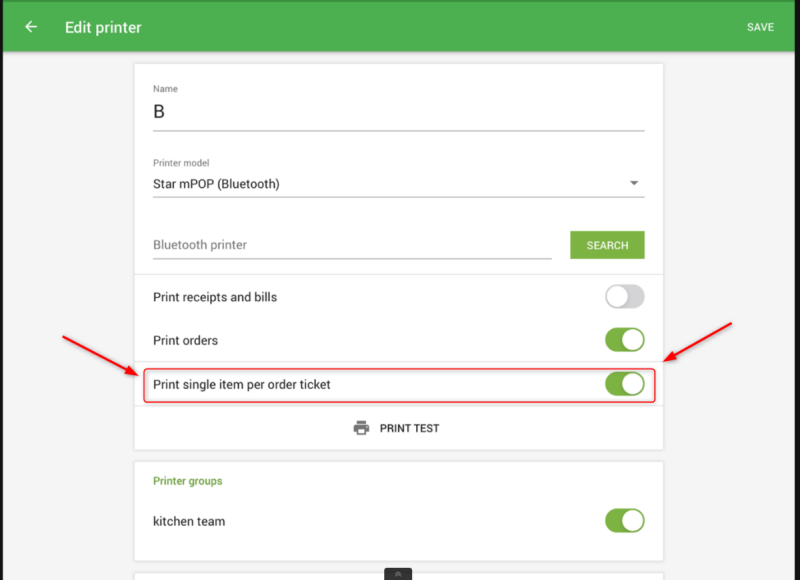Turn off the Print orders switch

624,340
